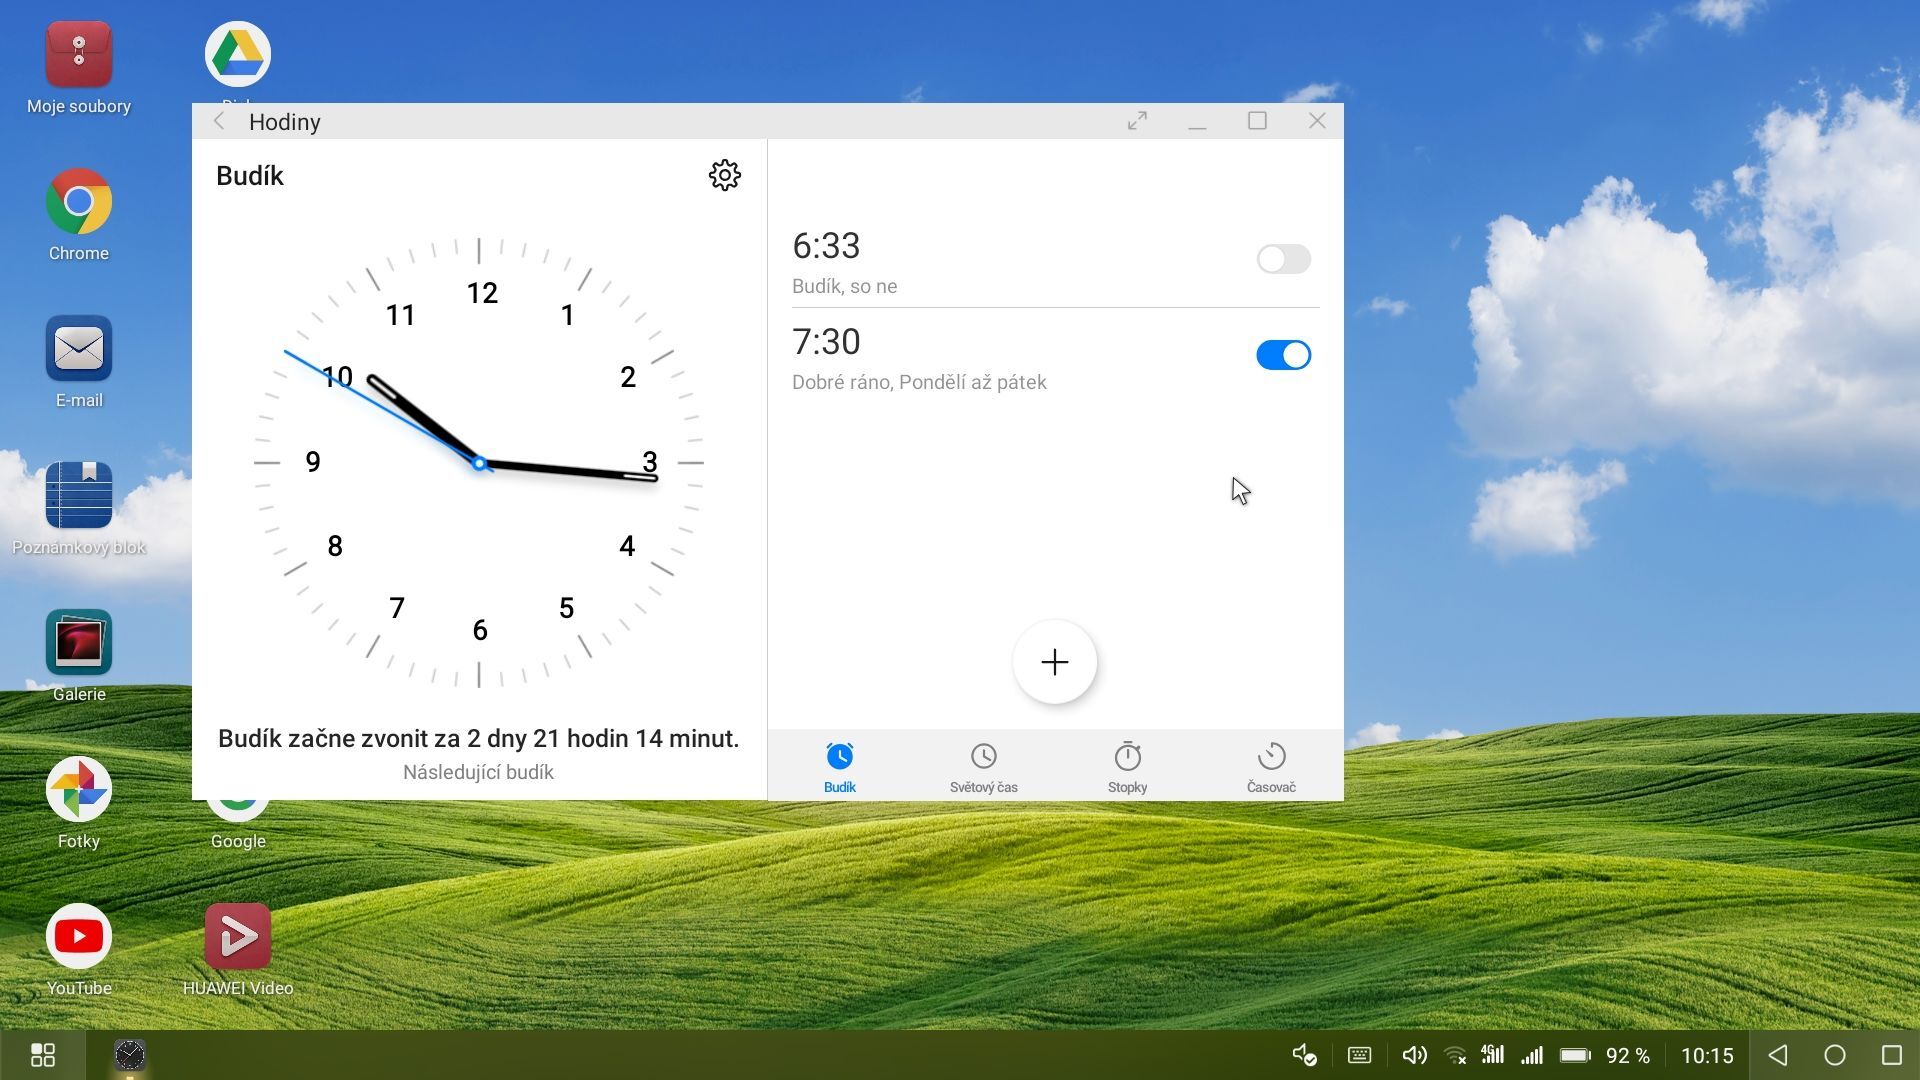Open YouTube desktop shortcut

[79, 937]
